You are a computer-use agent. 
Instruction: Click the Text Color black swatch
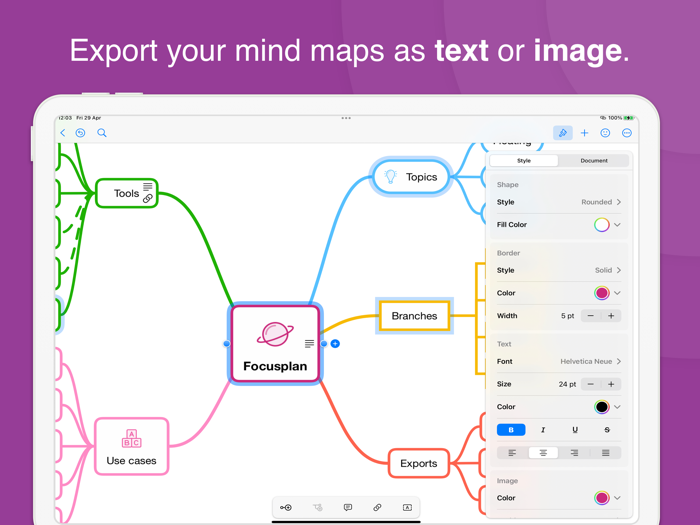602,407
